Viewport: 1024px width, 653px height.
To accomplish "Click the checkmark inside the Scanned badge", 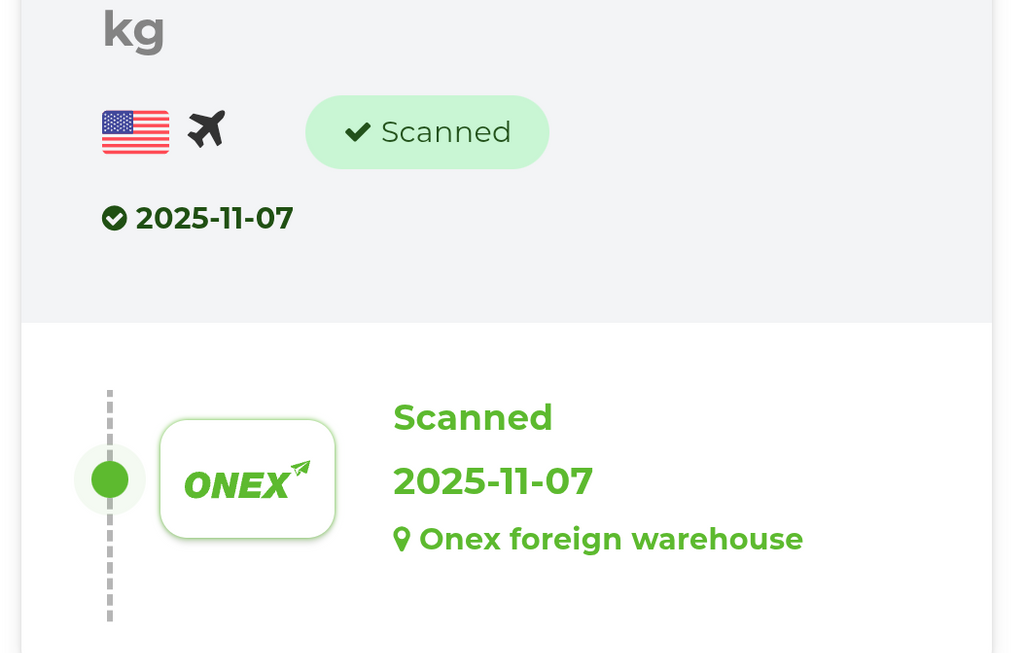I will (357, 132).
